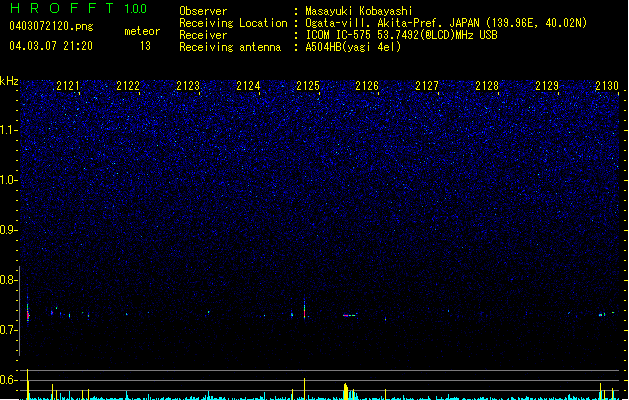629x400 pixels.
Task: Click the 1.0 frequency axis label
Action: (x=8, y=180)
